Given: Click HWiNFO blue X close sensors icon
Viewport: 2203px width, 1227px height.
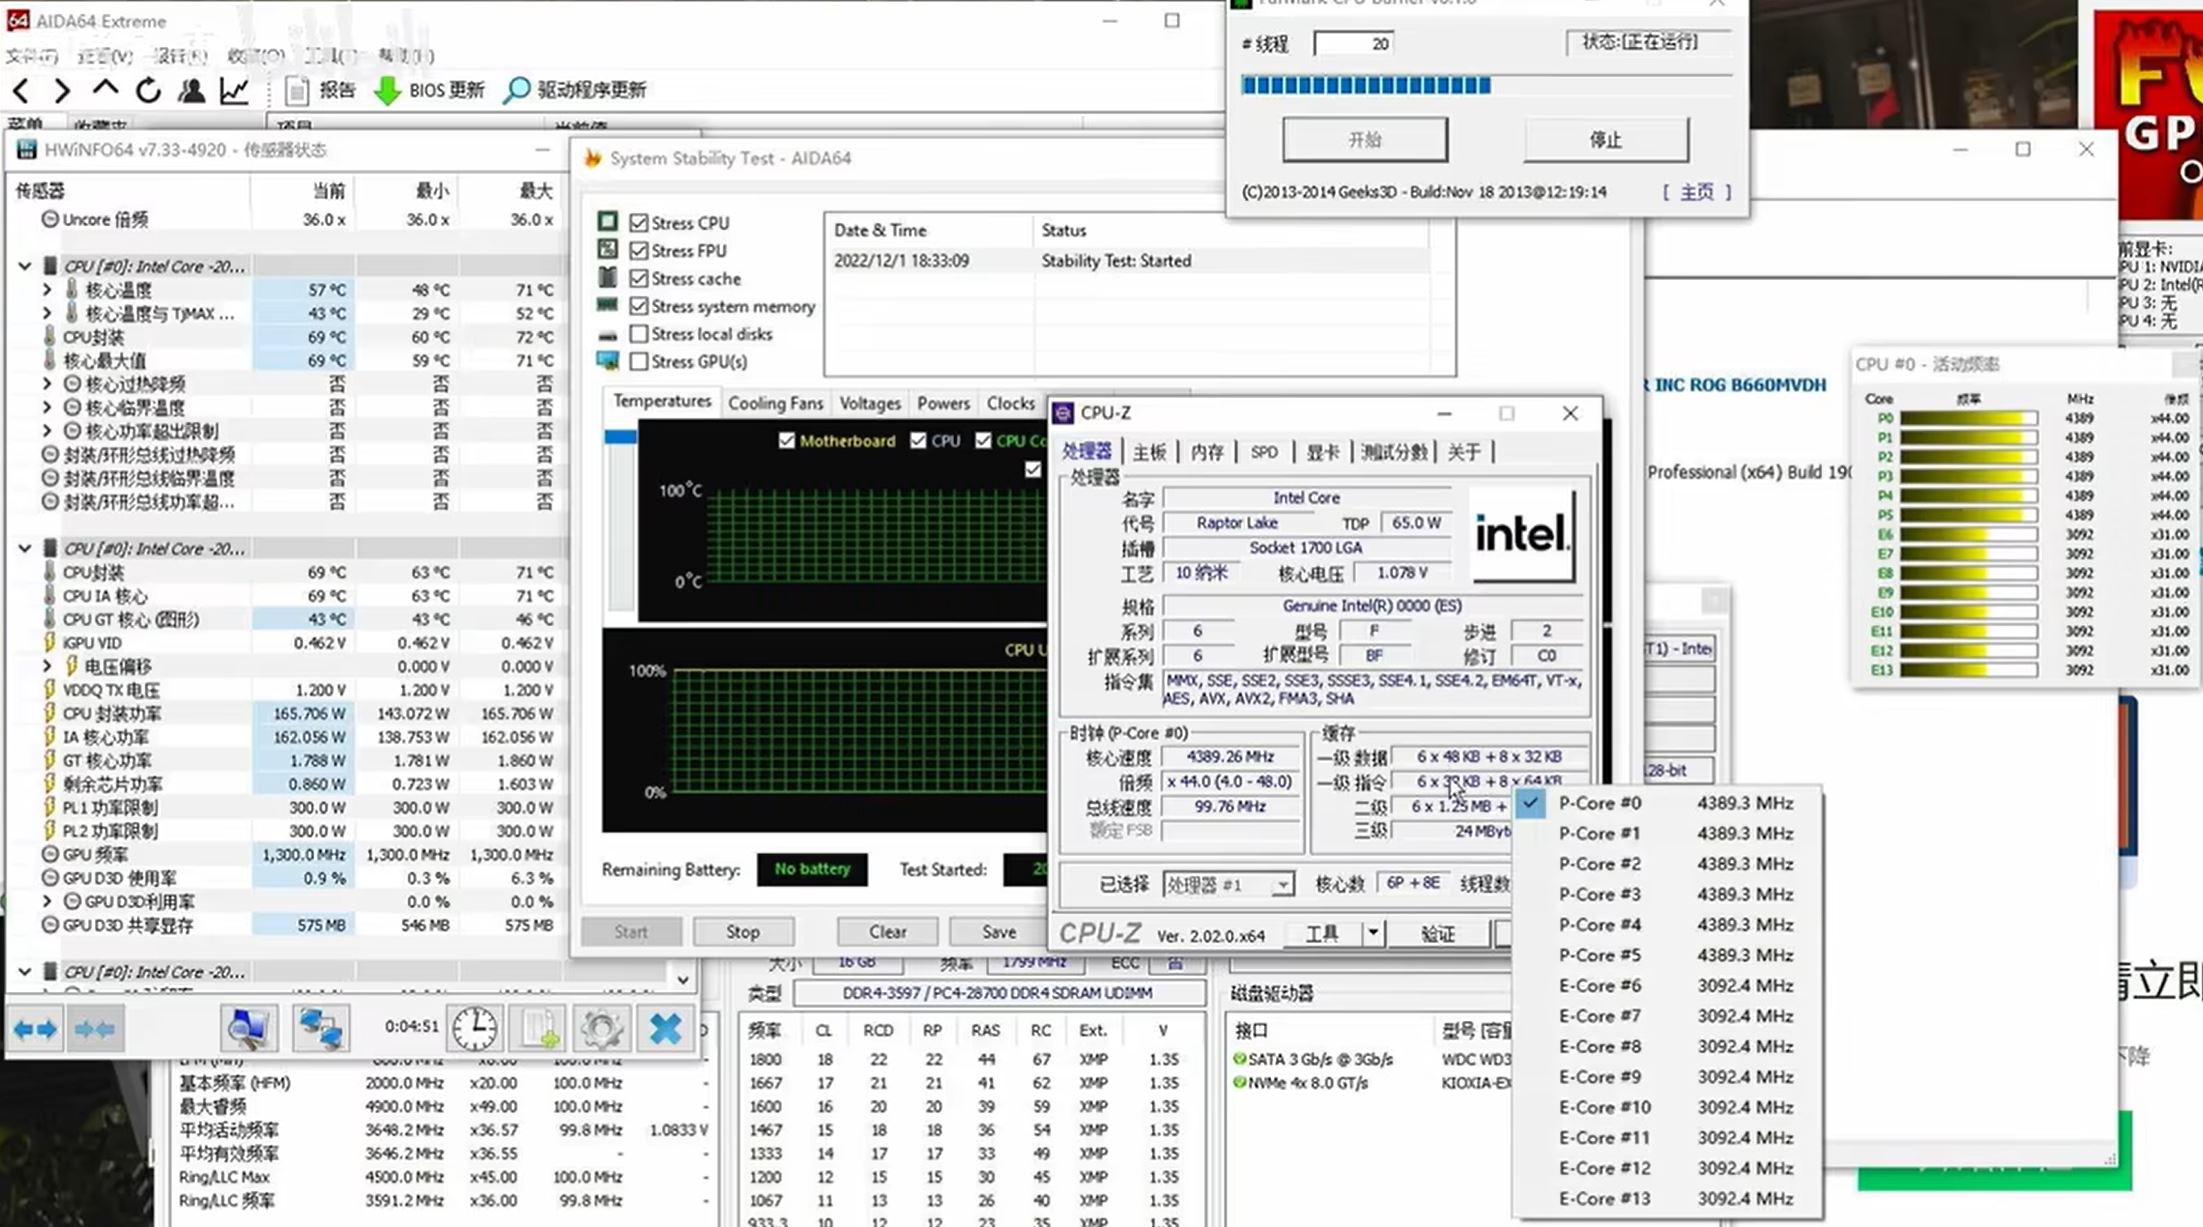Looking at the screenshot, I should coord(665,1027).
